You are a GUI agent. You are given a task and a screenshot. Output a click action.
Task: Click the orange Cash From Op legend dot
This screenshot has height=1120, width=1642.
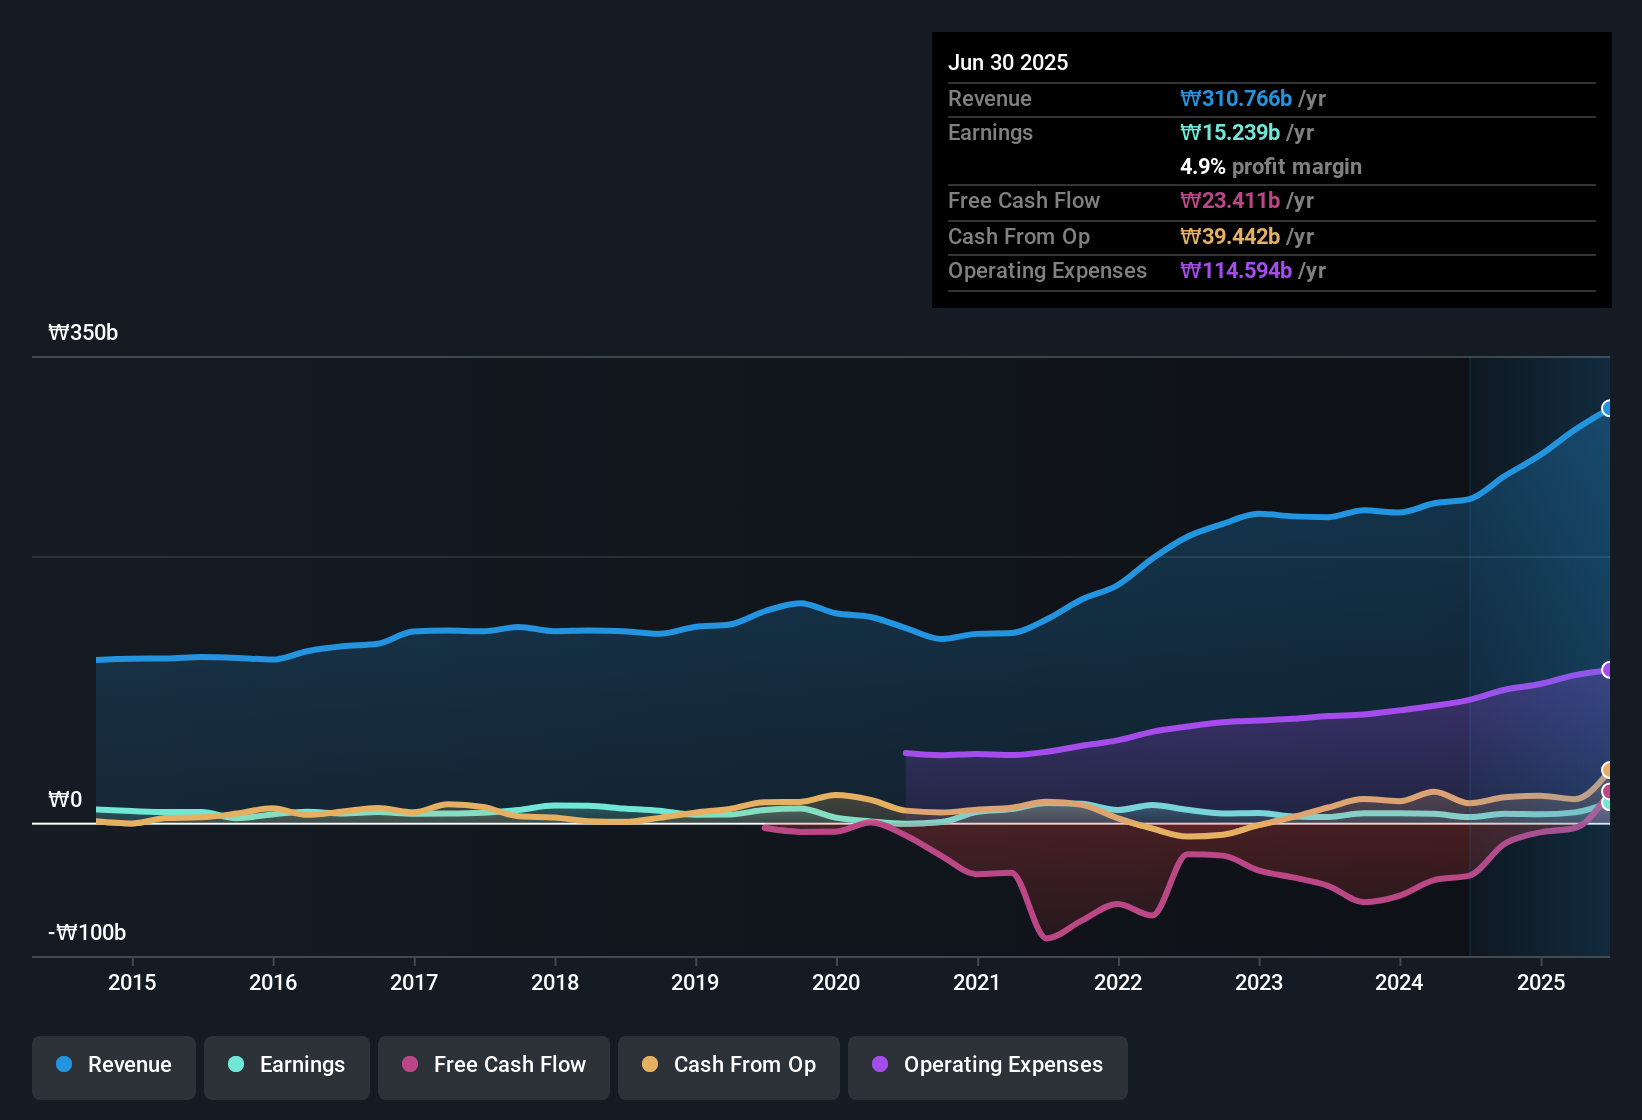pyautogui.click(x=650, y=1065)
